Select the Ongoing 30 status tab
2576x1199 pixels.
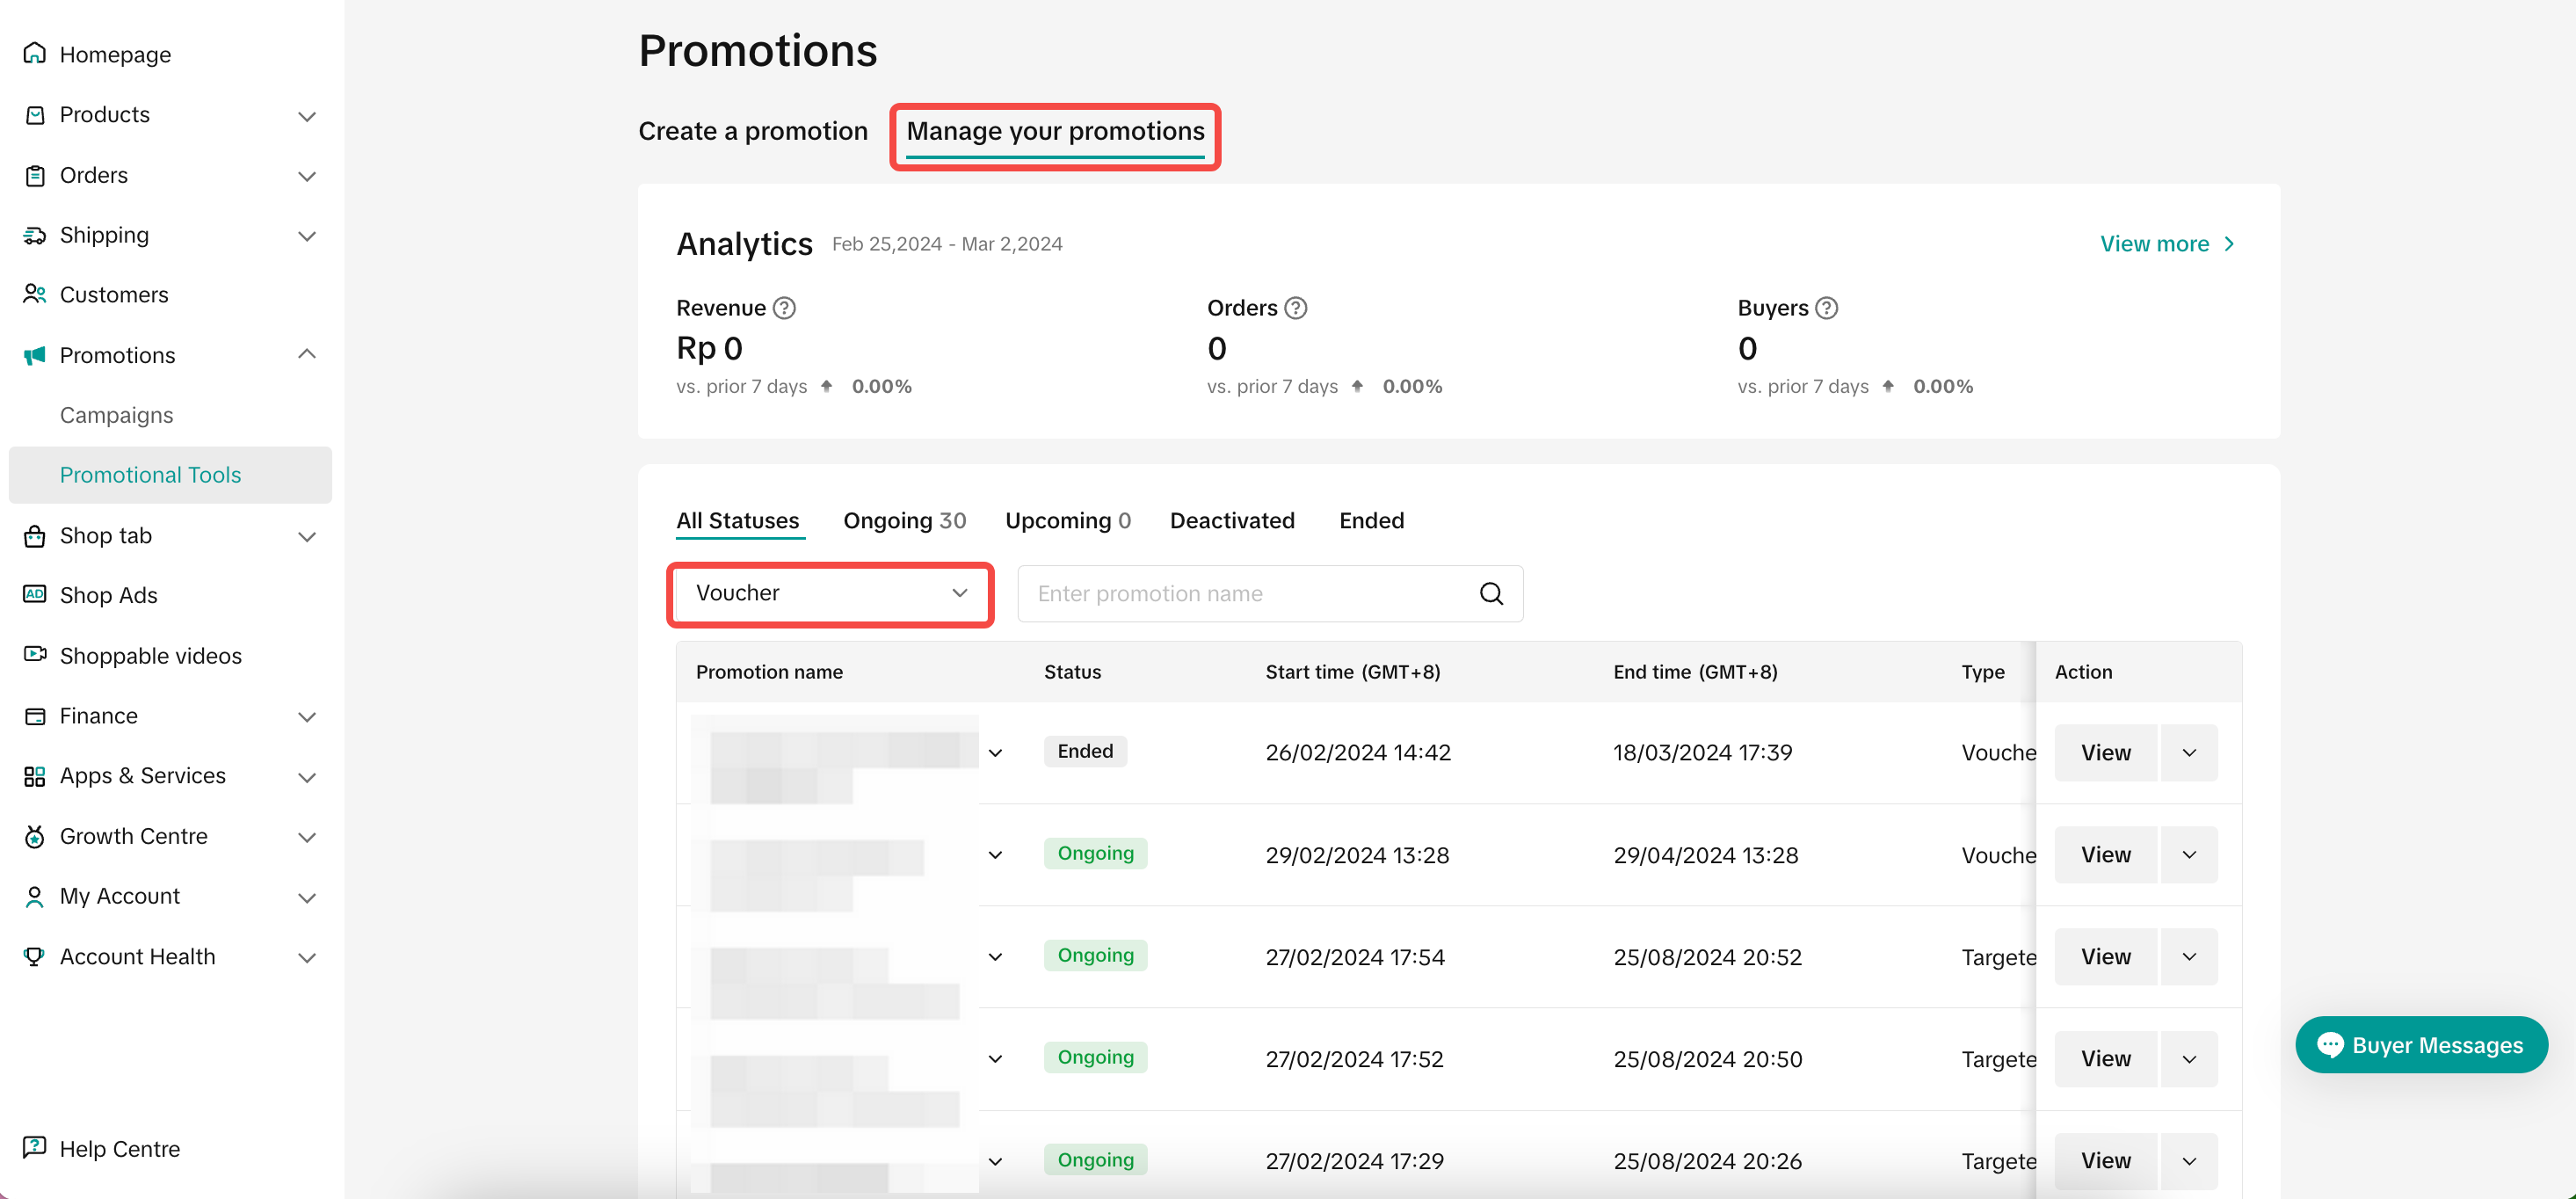[x=904, y=521]
